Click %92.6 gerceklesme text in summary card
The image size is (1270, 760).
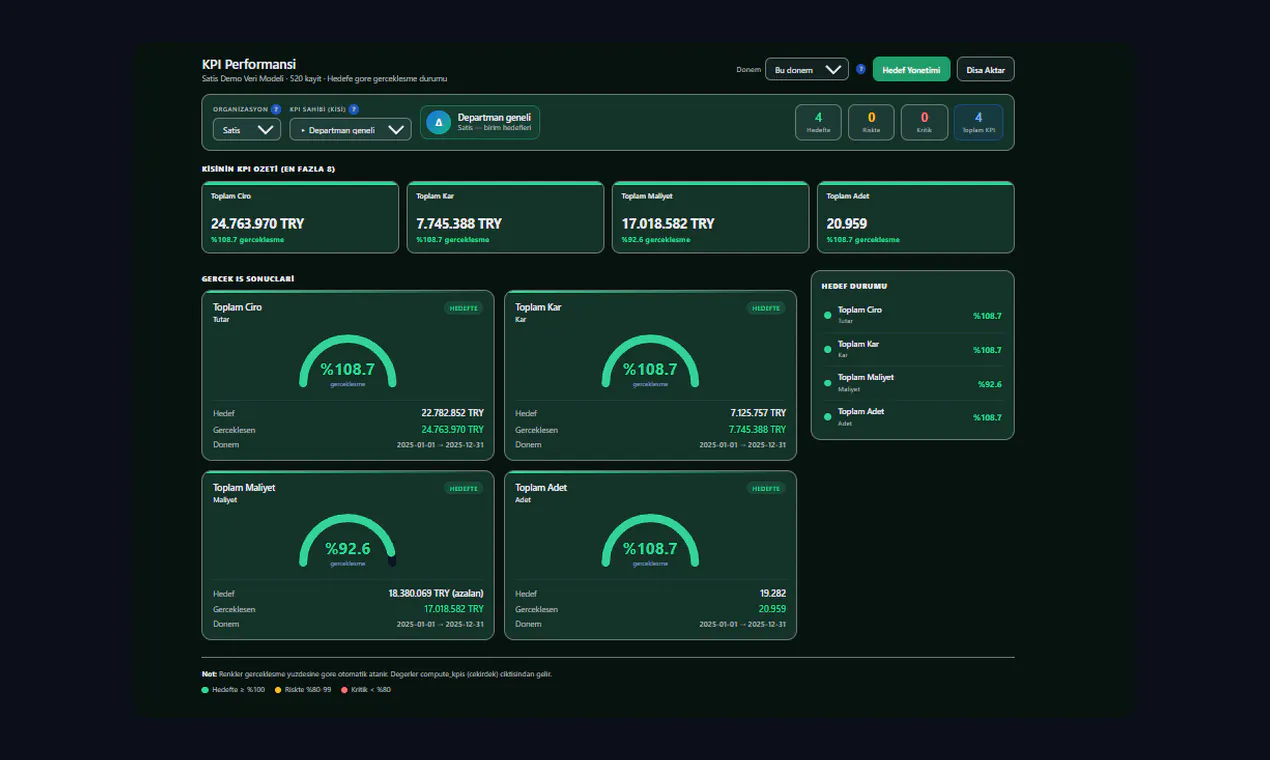(656, 240)
